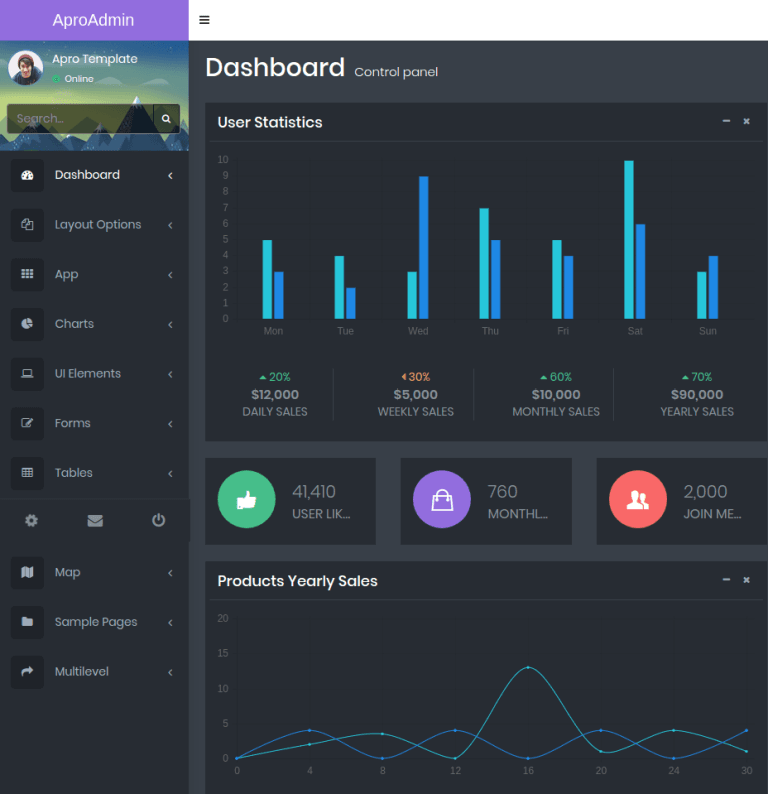Click the green thumbs-up likes icon
The height and width of the screenshot is (794, 768).
click(247, 500)
